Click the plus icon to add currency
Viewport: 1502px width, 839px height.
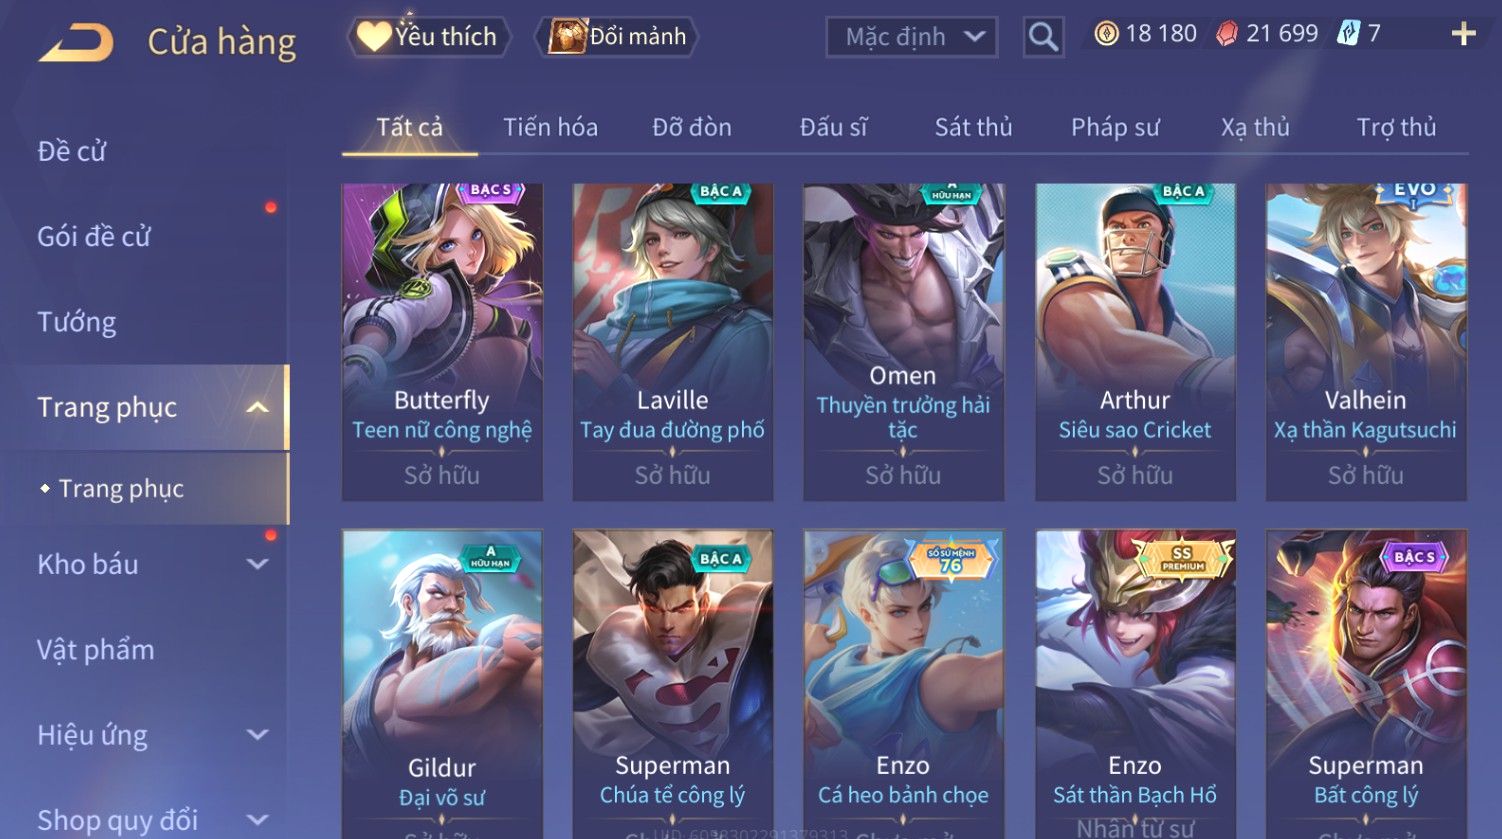[1463, 35]
